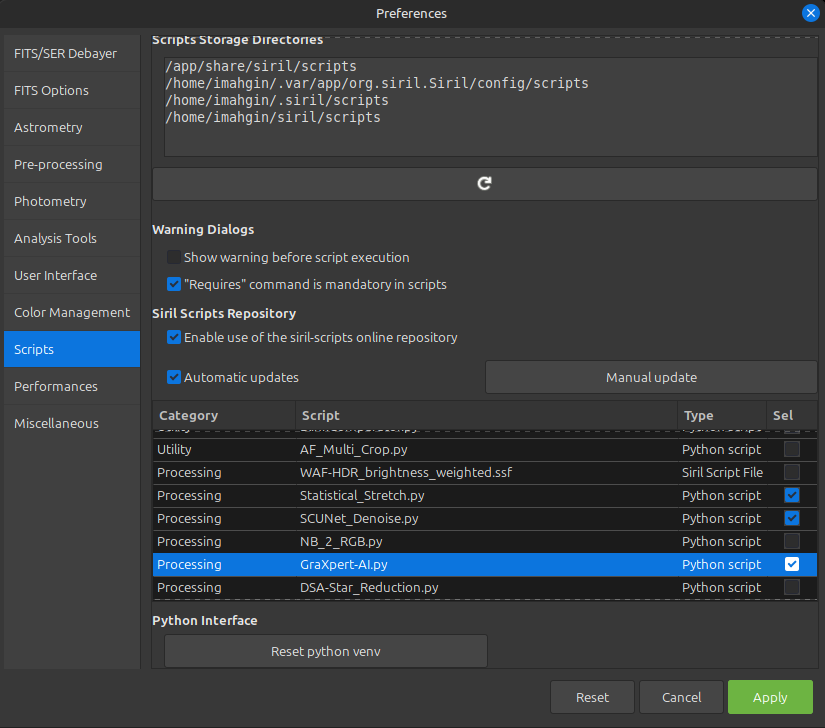
Task: Select the SCUNet_Denoise.py script name
Action: [x=359, y=518]
